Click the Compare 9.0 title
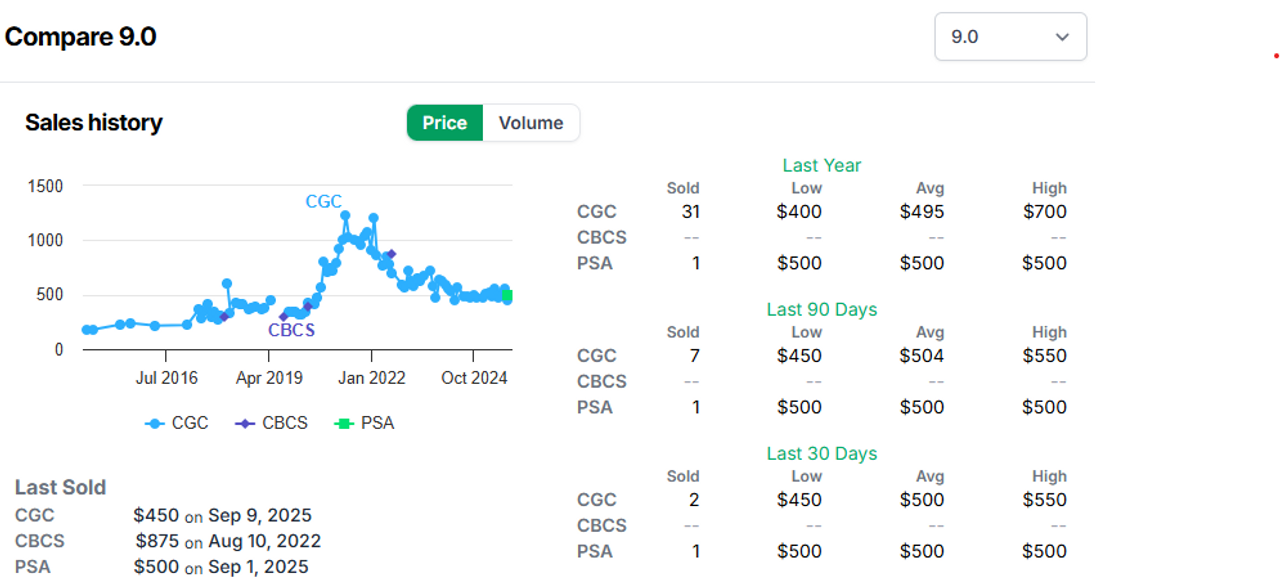The image size is (1280, 587). pos(81,37)
